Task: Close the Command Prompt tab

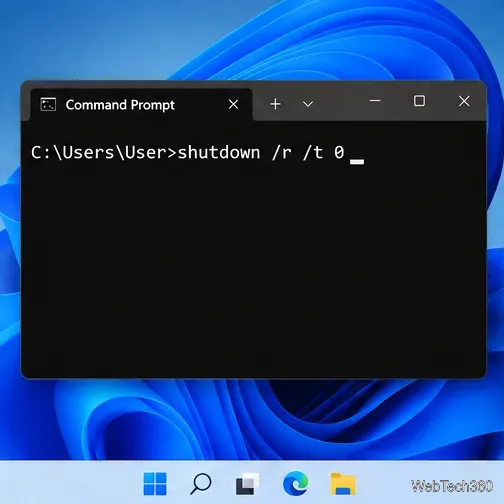Action: coord(233,104)
